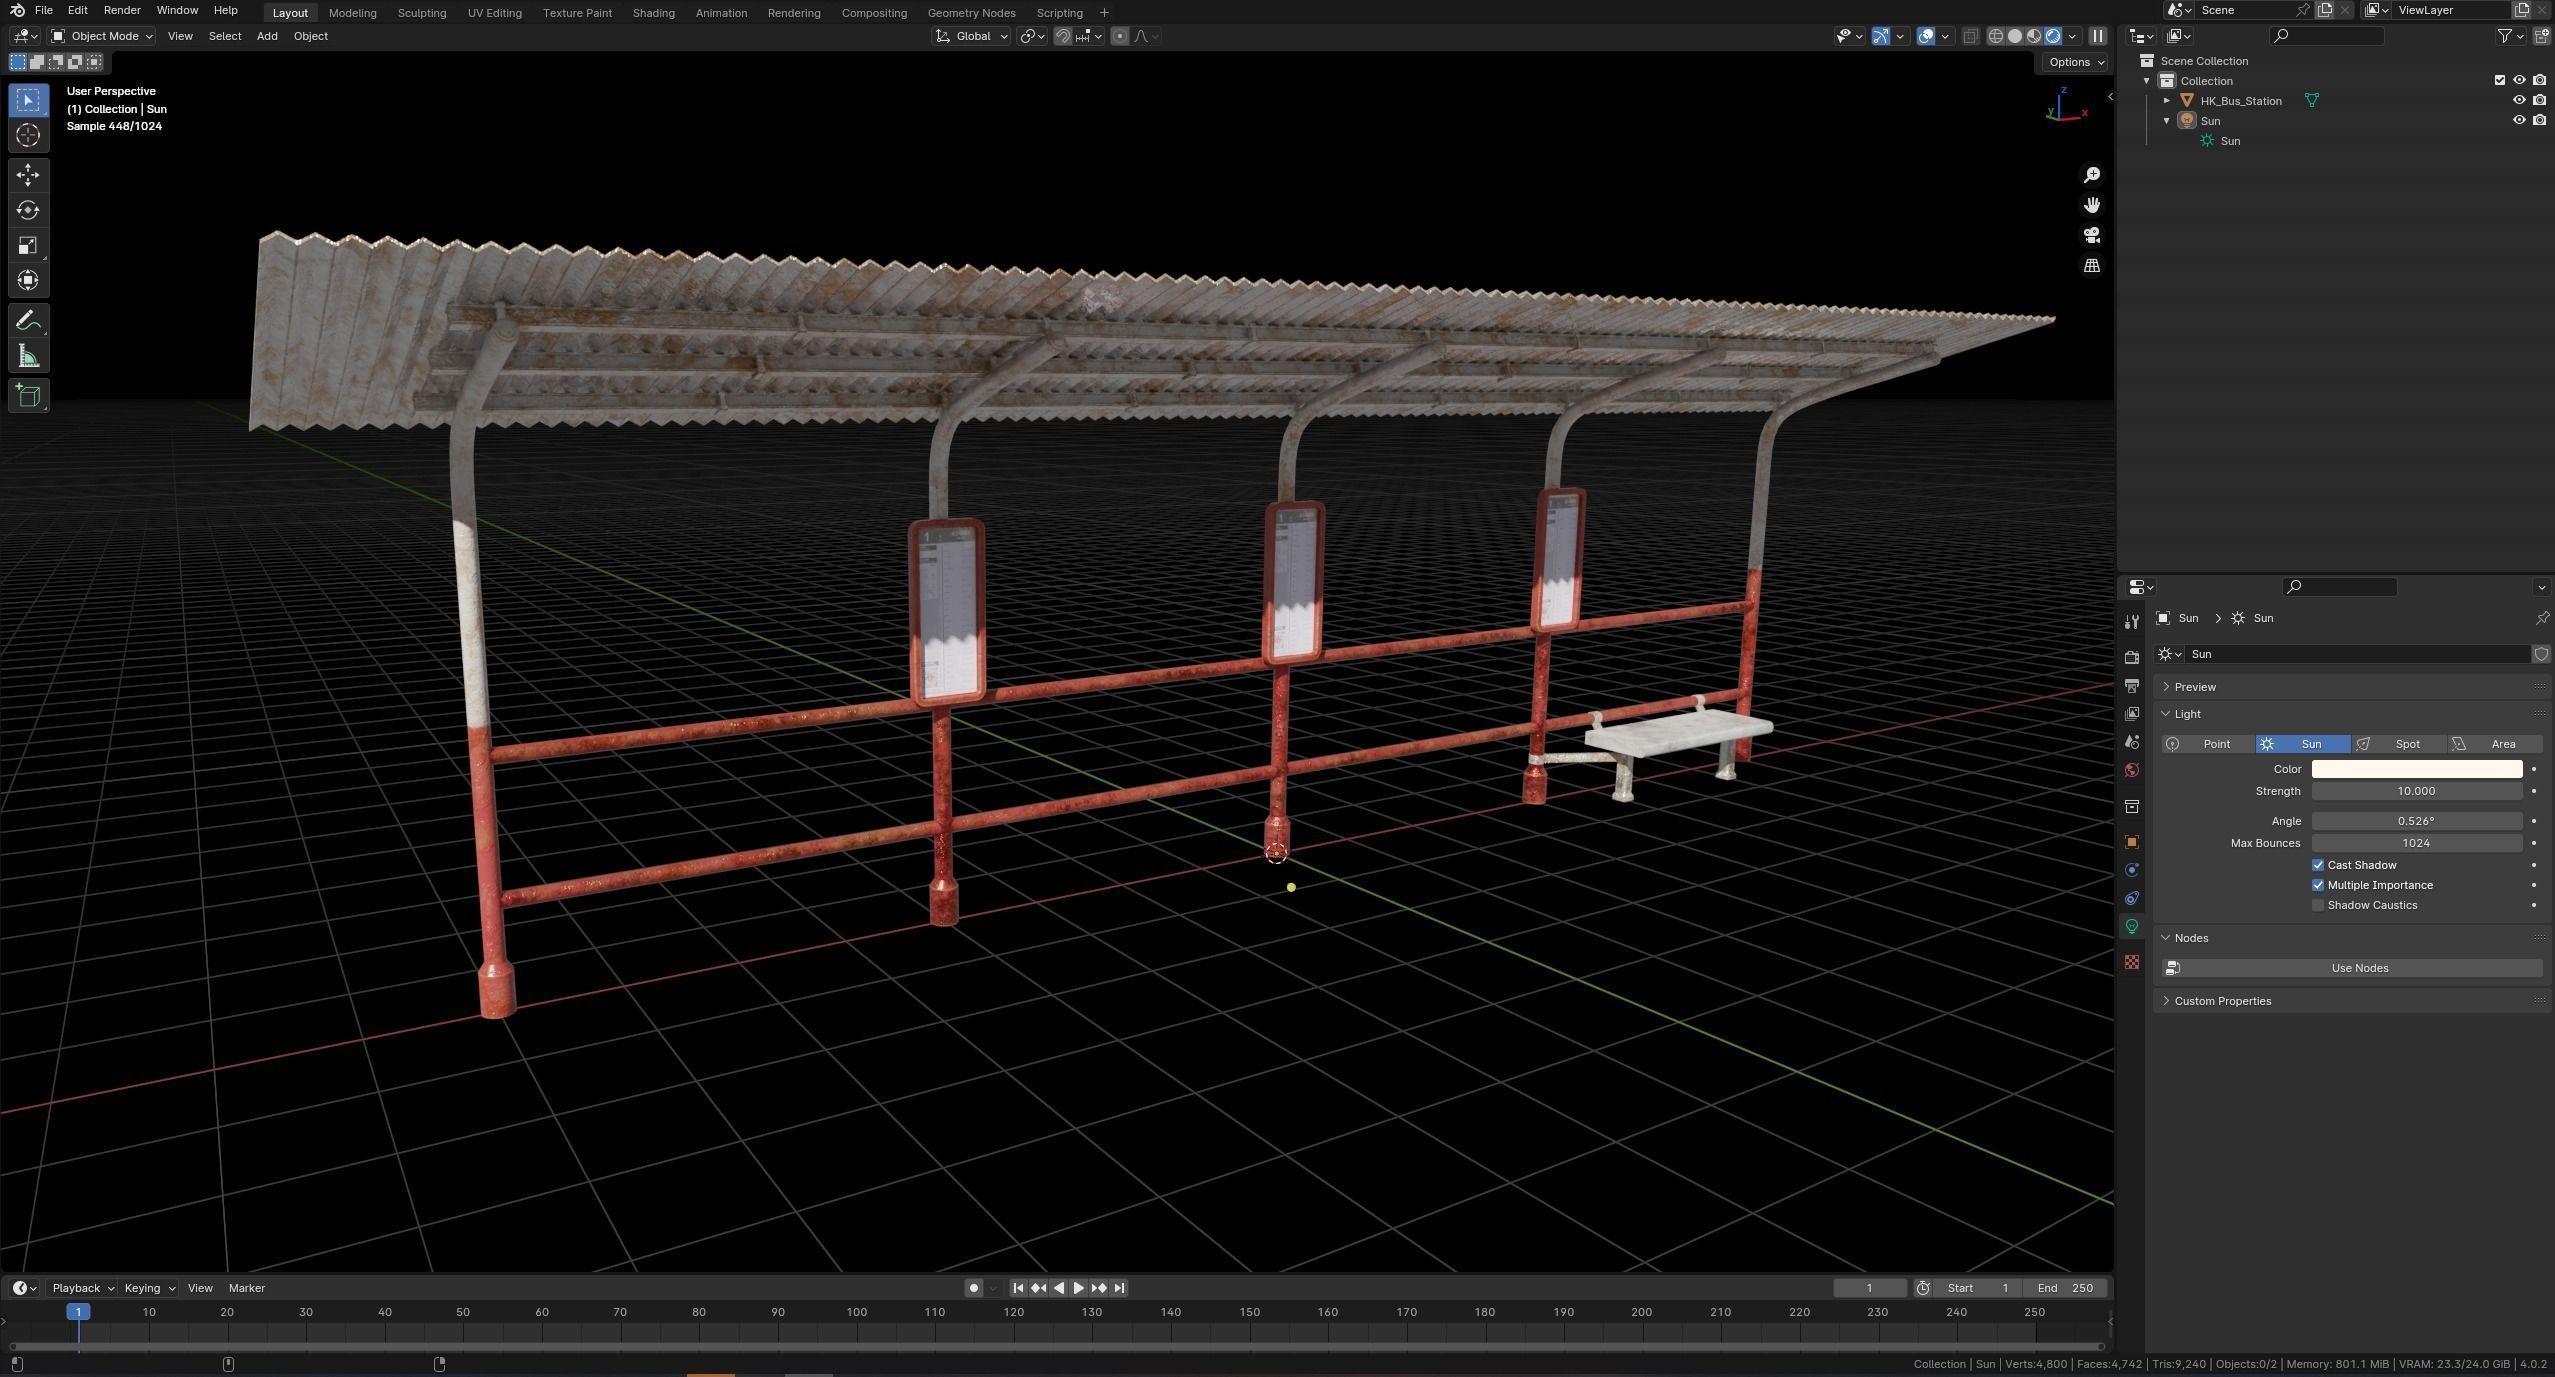Play the animation forward
This screenshot has width=2555, height=1377.
point(1078,1288)
